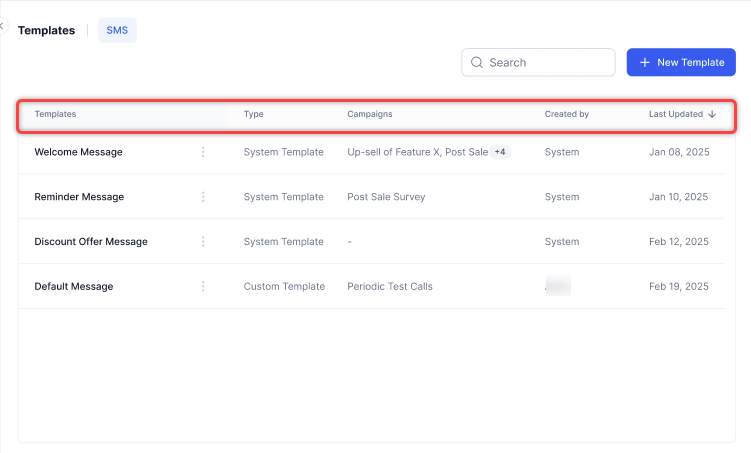Open the Reminder Message template
Image resolution: width=751 pixels, height=453 pixels.
point(79,197)
